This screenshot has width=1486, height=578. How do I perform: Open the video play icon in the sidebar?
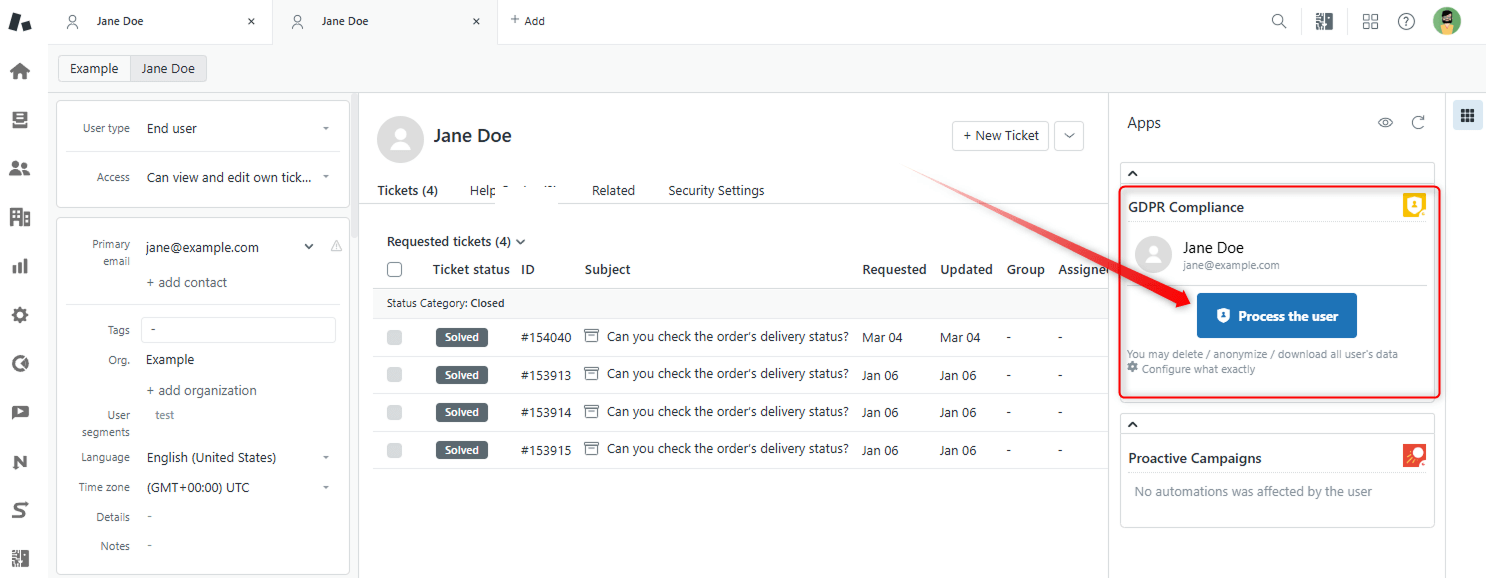point(20,412)
